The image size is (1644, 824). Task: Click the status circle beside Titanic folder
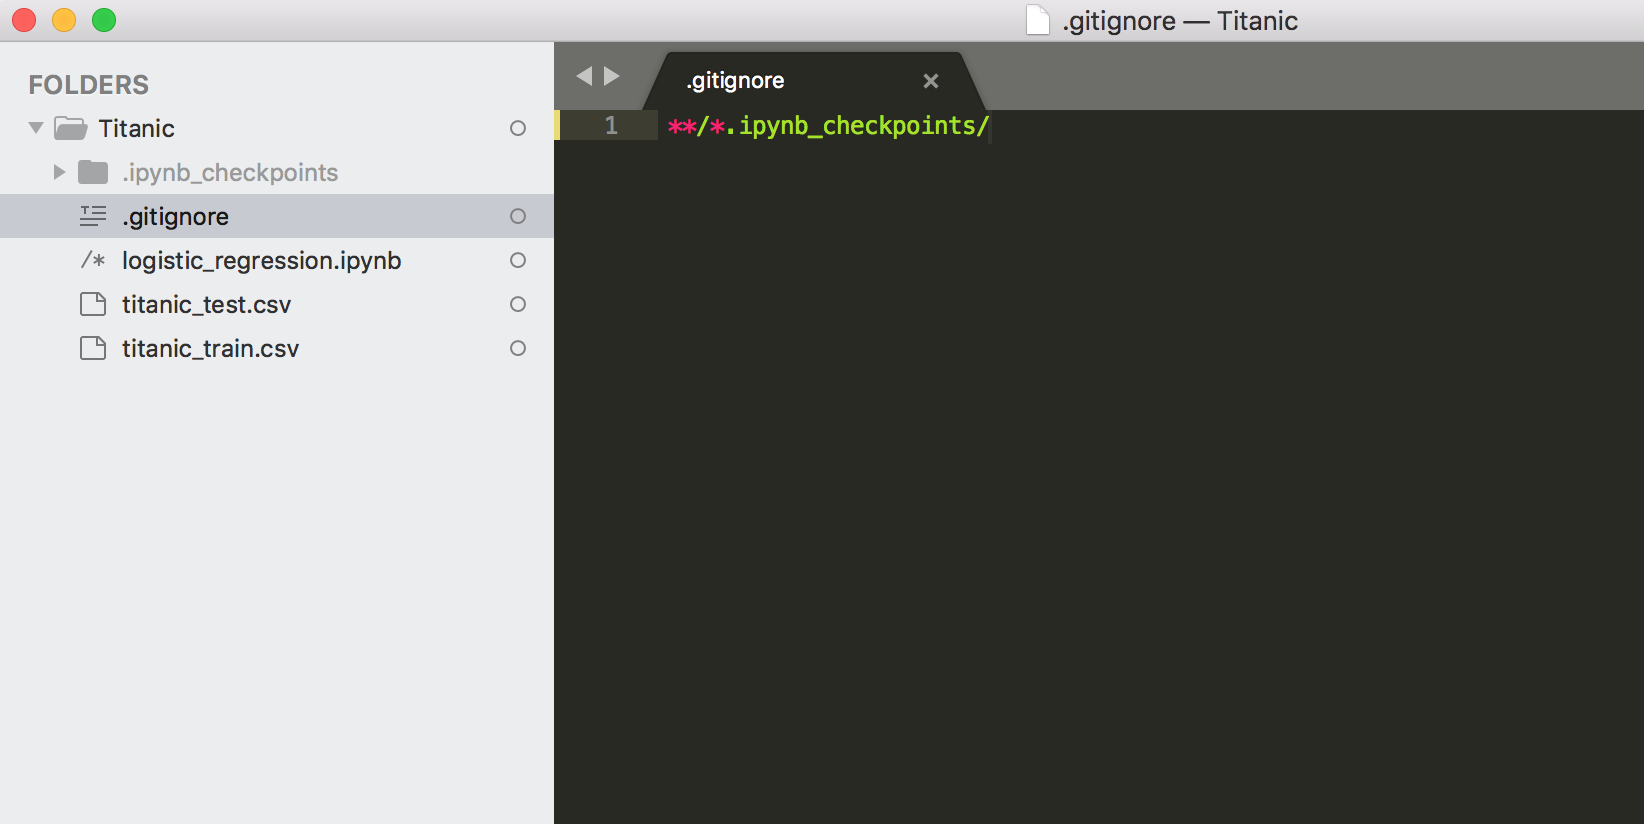[x=518, y=128]
